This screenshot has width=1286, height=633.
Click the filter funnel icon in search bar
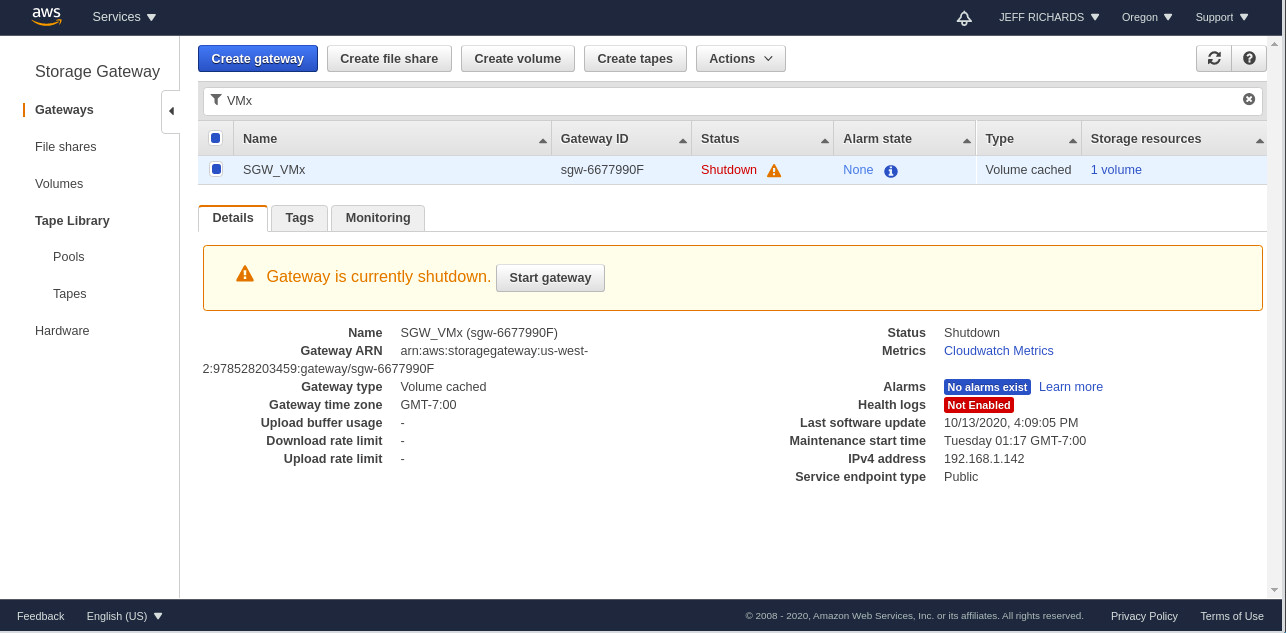tap(216, 100)
